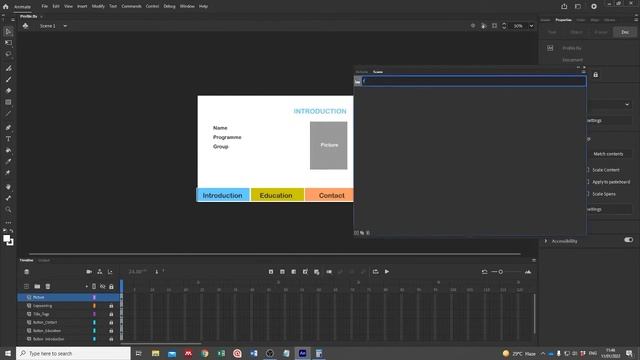Open the stage zoom percentage dropdown

[x=531, y=26]
